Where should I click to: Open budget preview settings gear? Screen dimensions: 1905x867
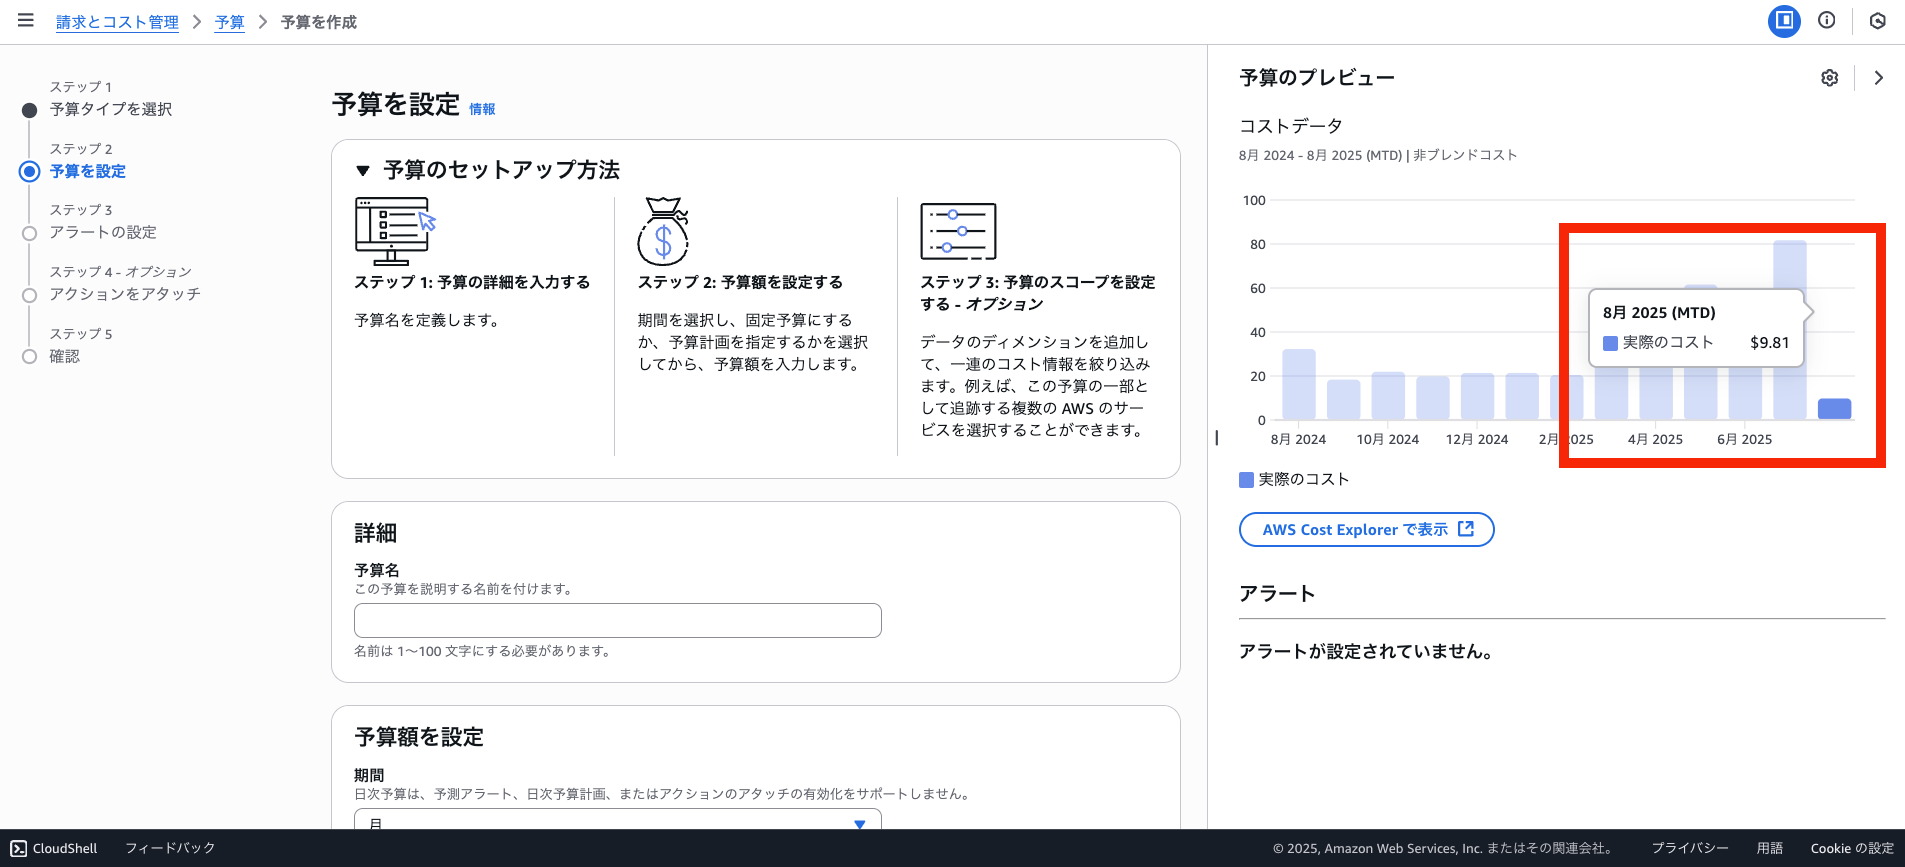tap(1830, 78)
